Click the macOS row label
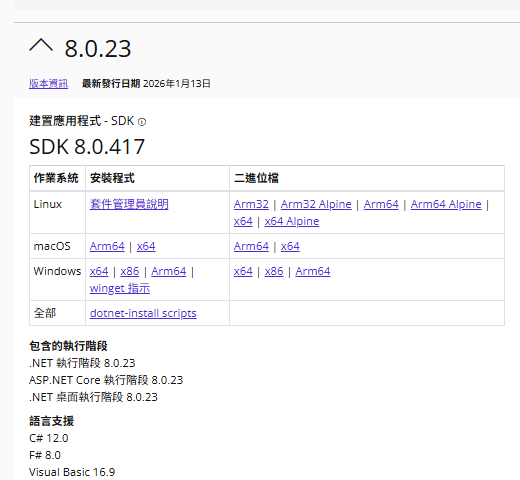The width and height of the screenshot is (520, 480). coord(52,246)
